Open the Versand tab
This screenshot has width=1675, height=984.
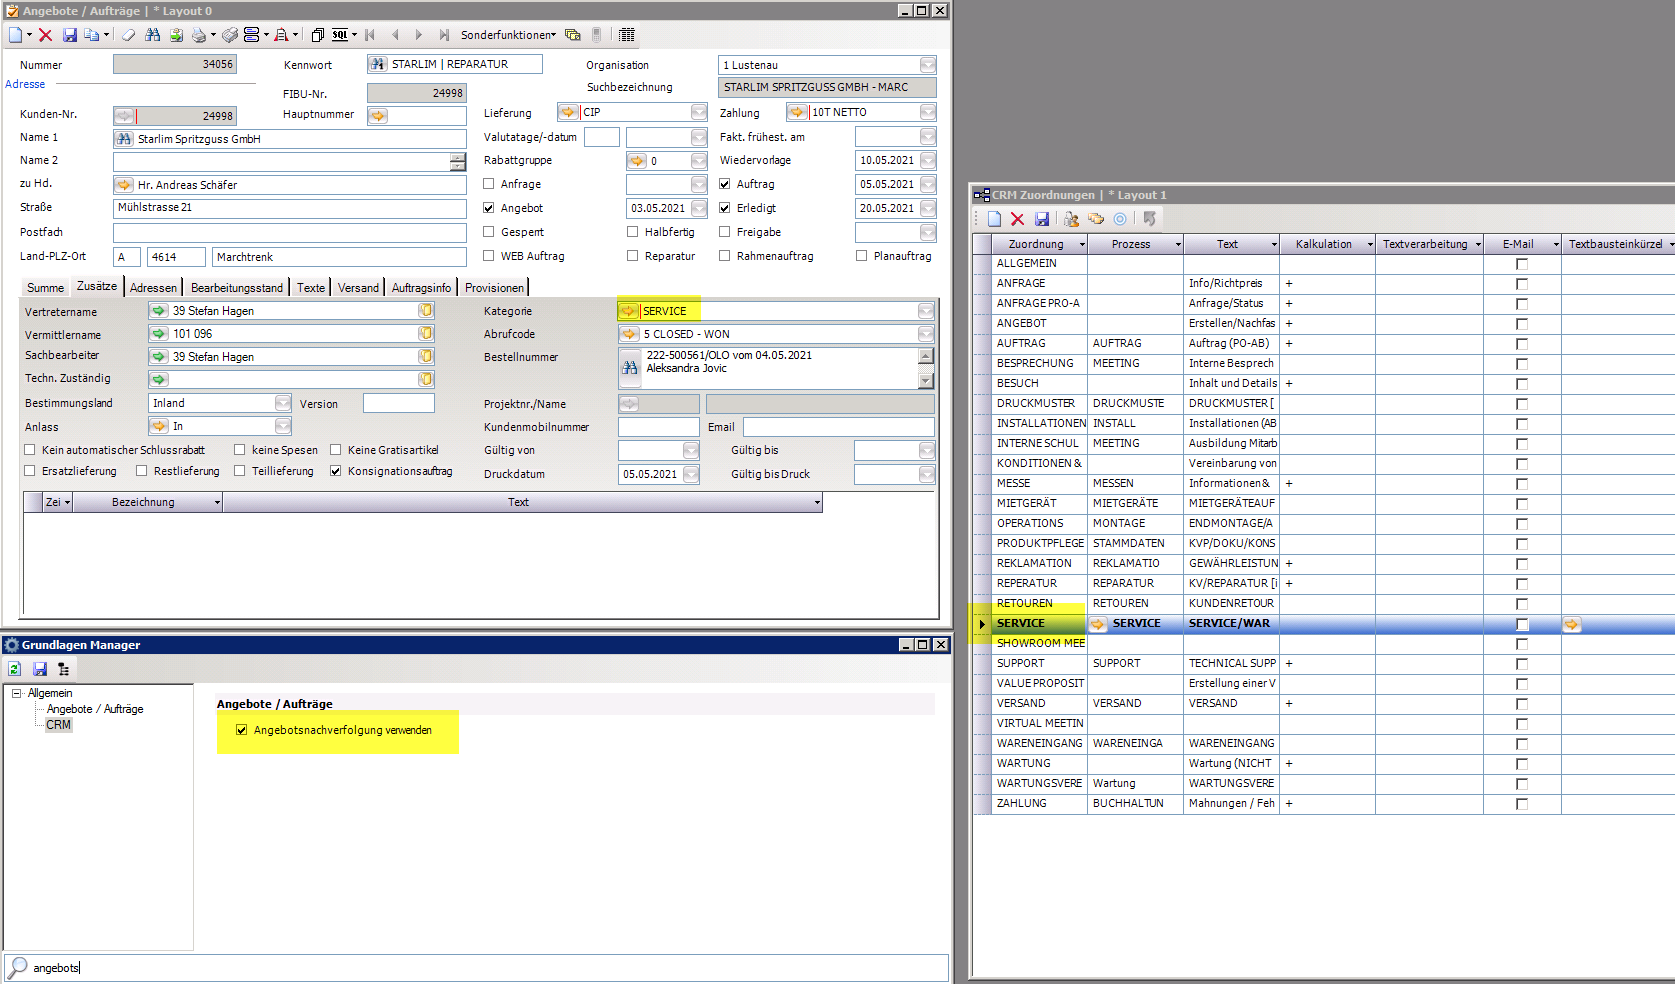[x=358, y=288]
